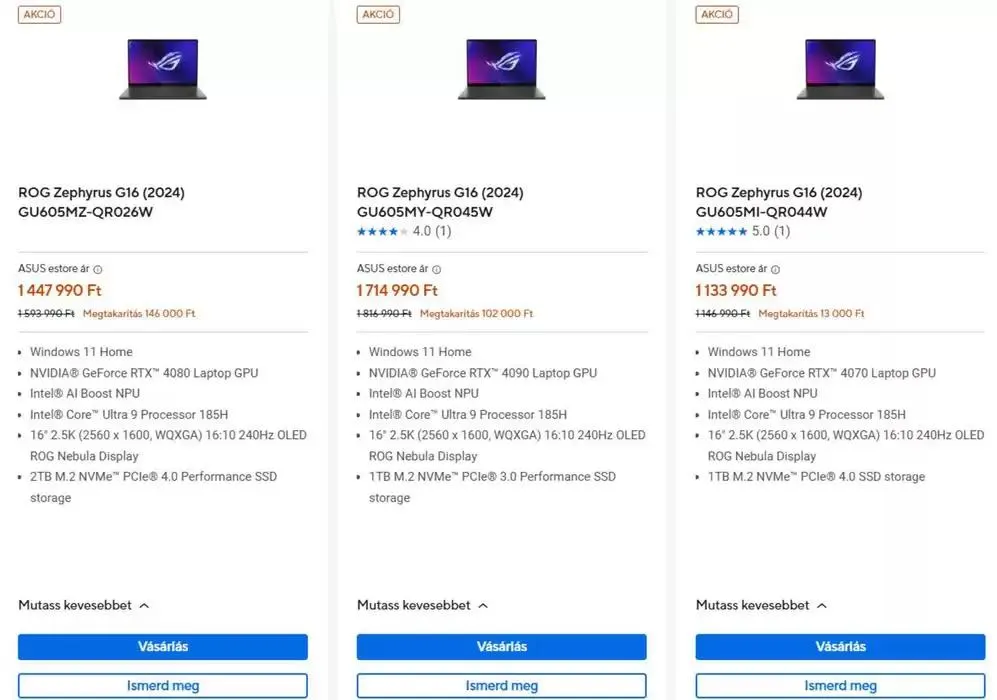Open the GU605MY-QR045W laptop image
997x700 pixels.
[501, 69]
